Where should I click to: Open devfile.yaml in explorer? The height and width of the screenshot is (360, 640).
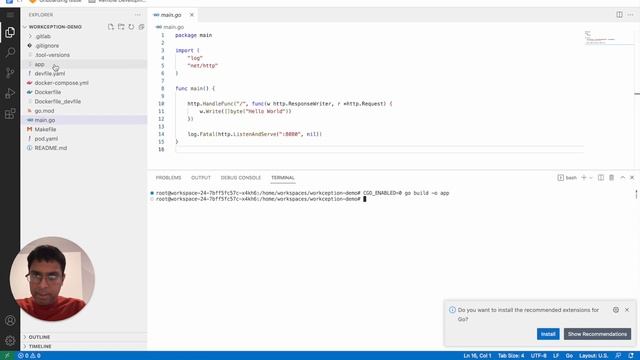[84, 73]
